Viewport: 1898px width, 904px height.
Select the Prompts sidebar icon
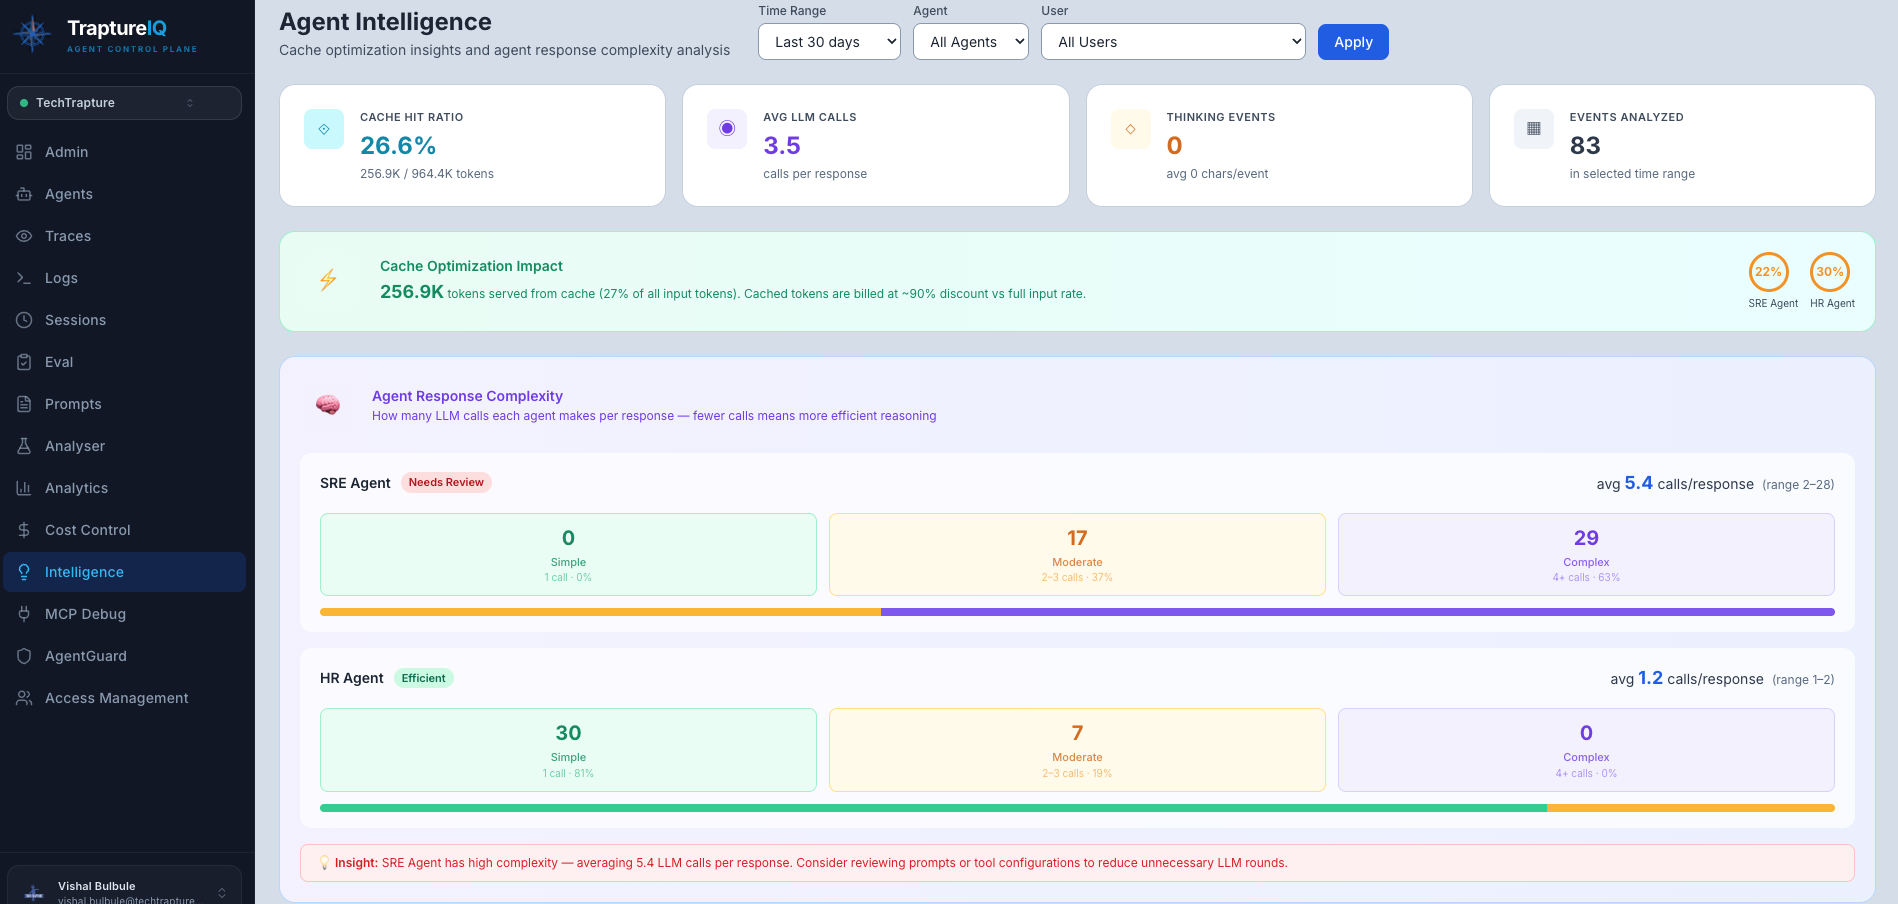coord(24,404)
